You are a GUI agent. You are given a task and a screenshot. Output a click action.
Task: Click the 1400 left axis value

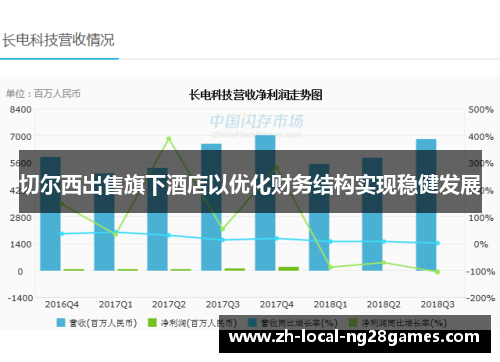[x=21, y=244]
